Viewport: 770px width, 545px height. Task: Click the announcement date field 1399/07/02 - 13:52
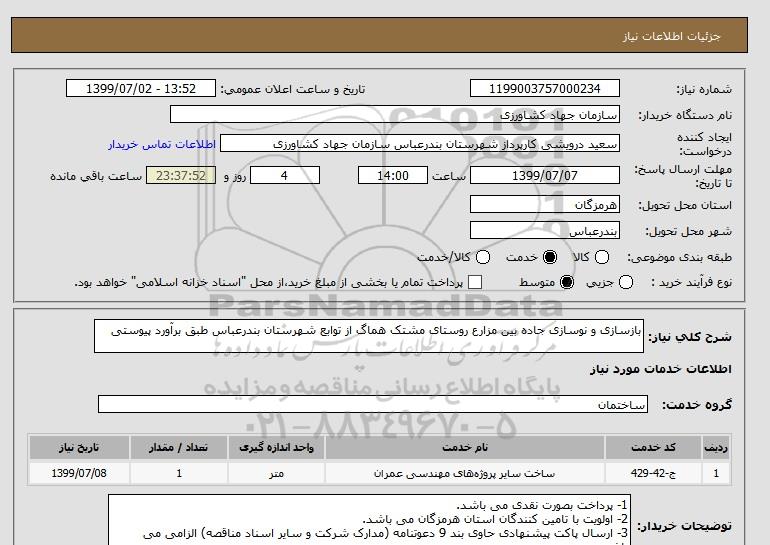pos(141,88)
